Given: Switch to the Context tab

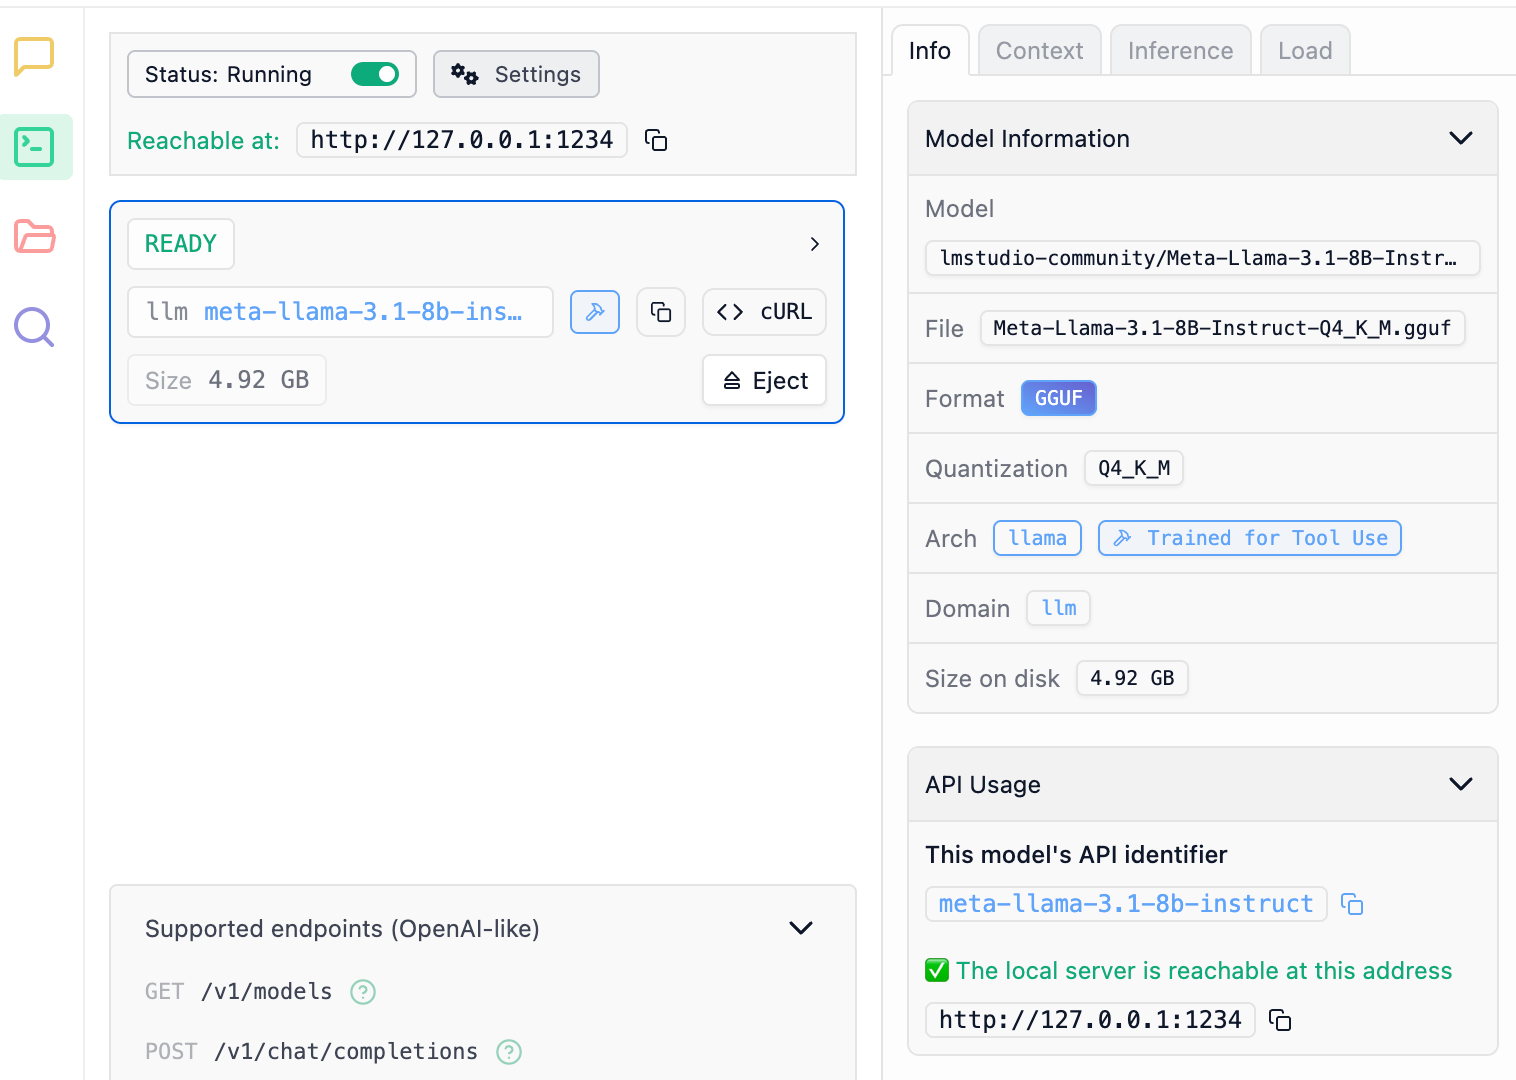Looking at the screenshot, I should pos(1040,51).
